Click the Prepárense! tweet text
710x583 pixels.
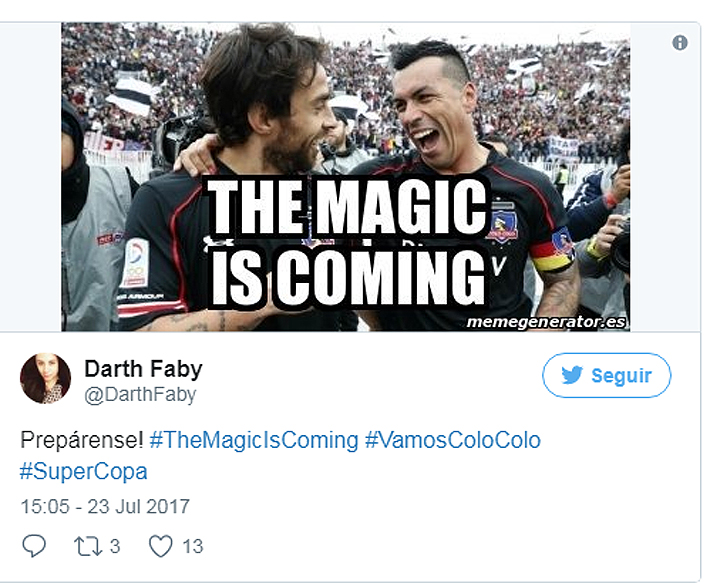point(82,440)
